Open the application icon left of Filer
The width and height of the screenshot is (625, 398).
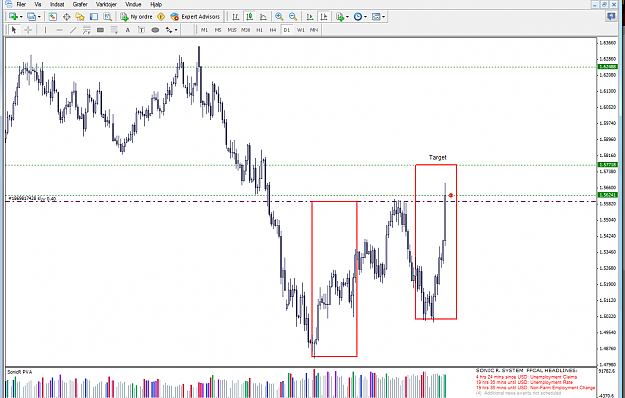point(9,4)
